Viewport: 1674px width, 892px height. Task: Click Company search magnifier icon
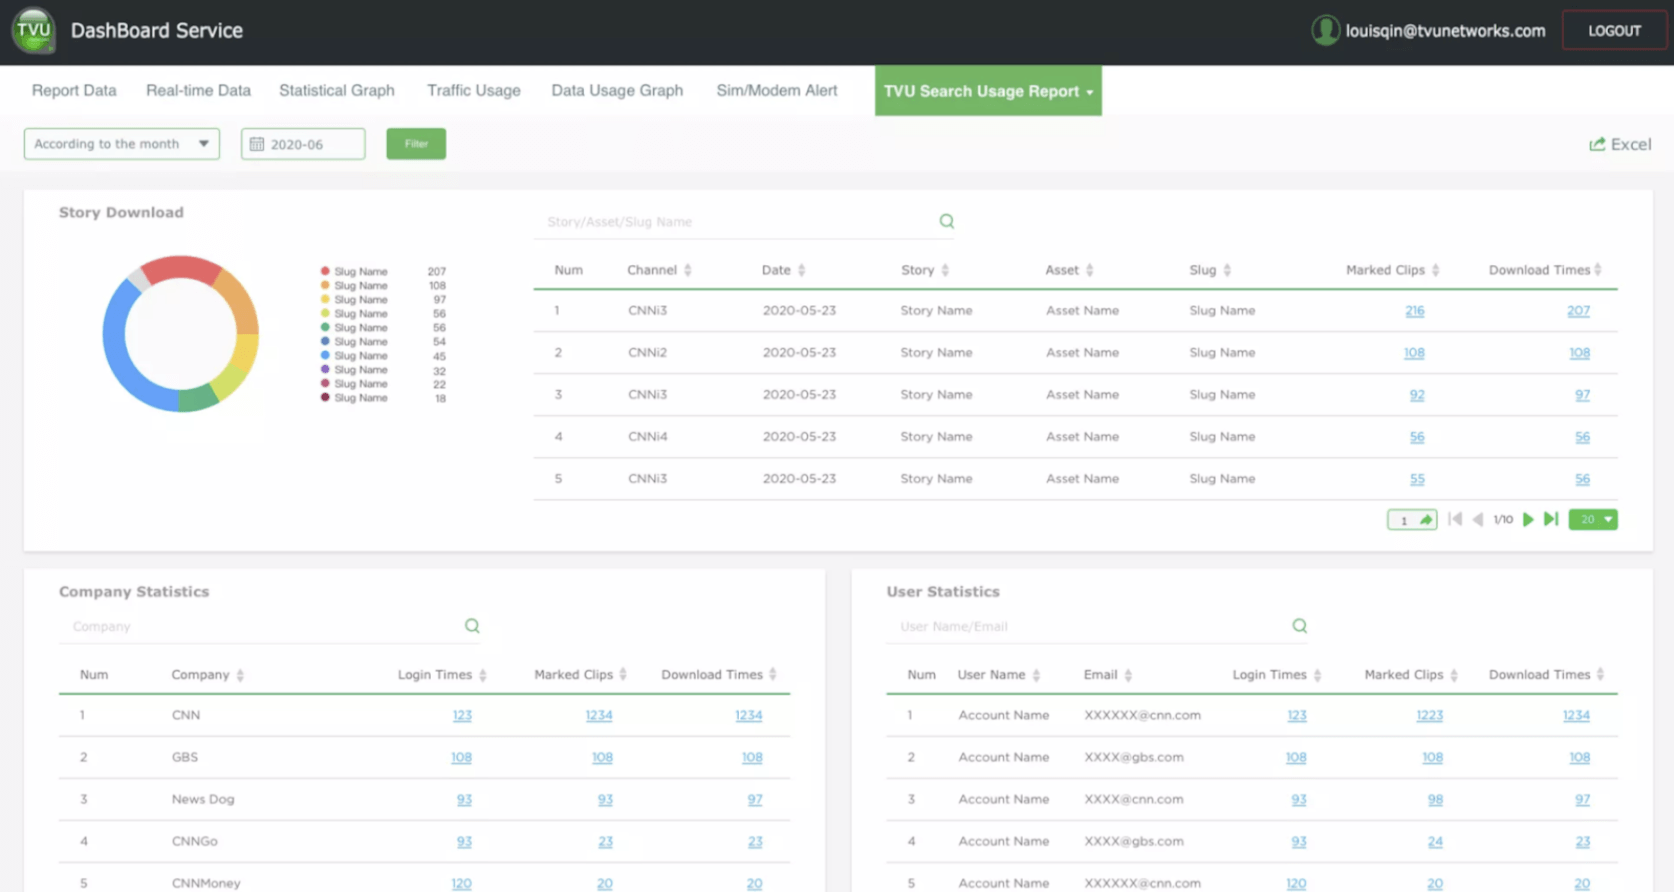point(472,626)
